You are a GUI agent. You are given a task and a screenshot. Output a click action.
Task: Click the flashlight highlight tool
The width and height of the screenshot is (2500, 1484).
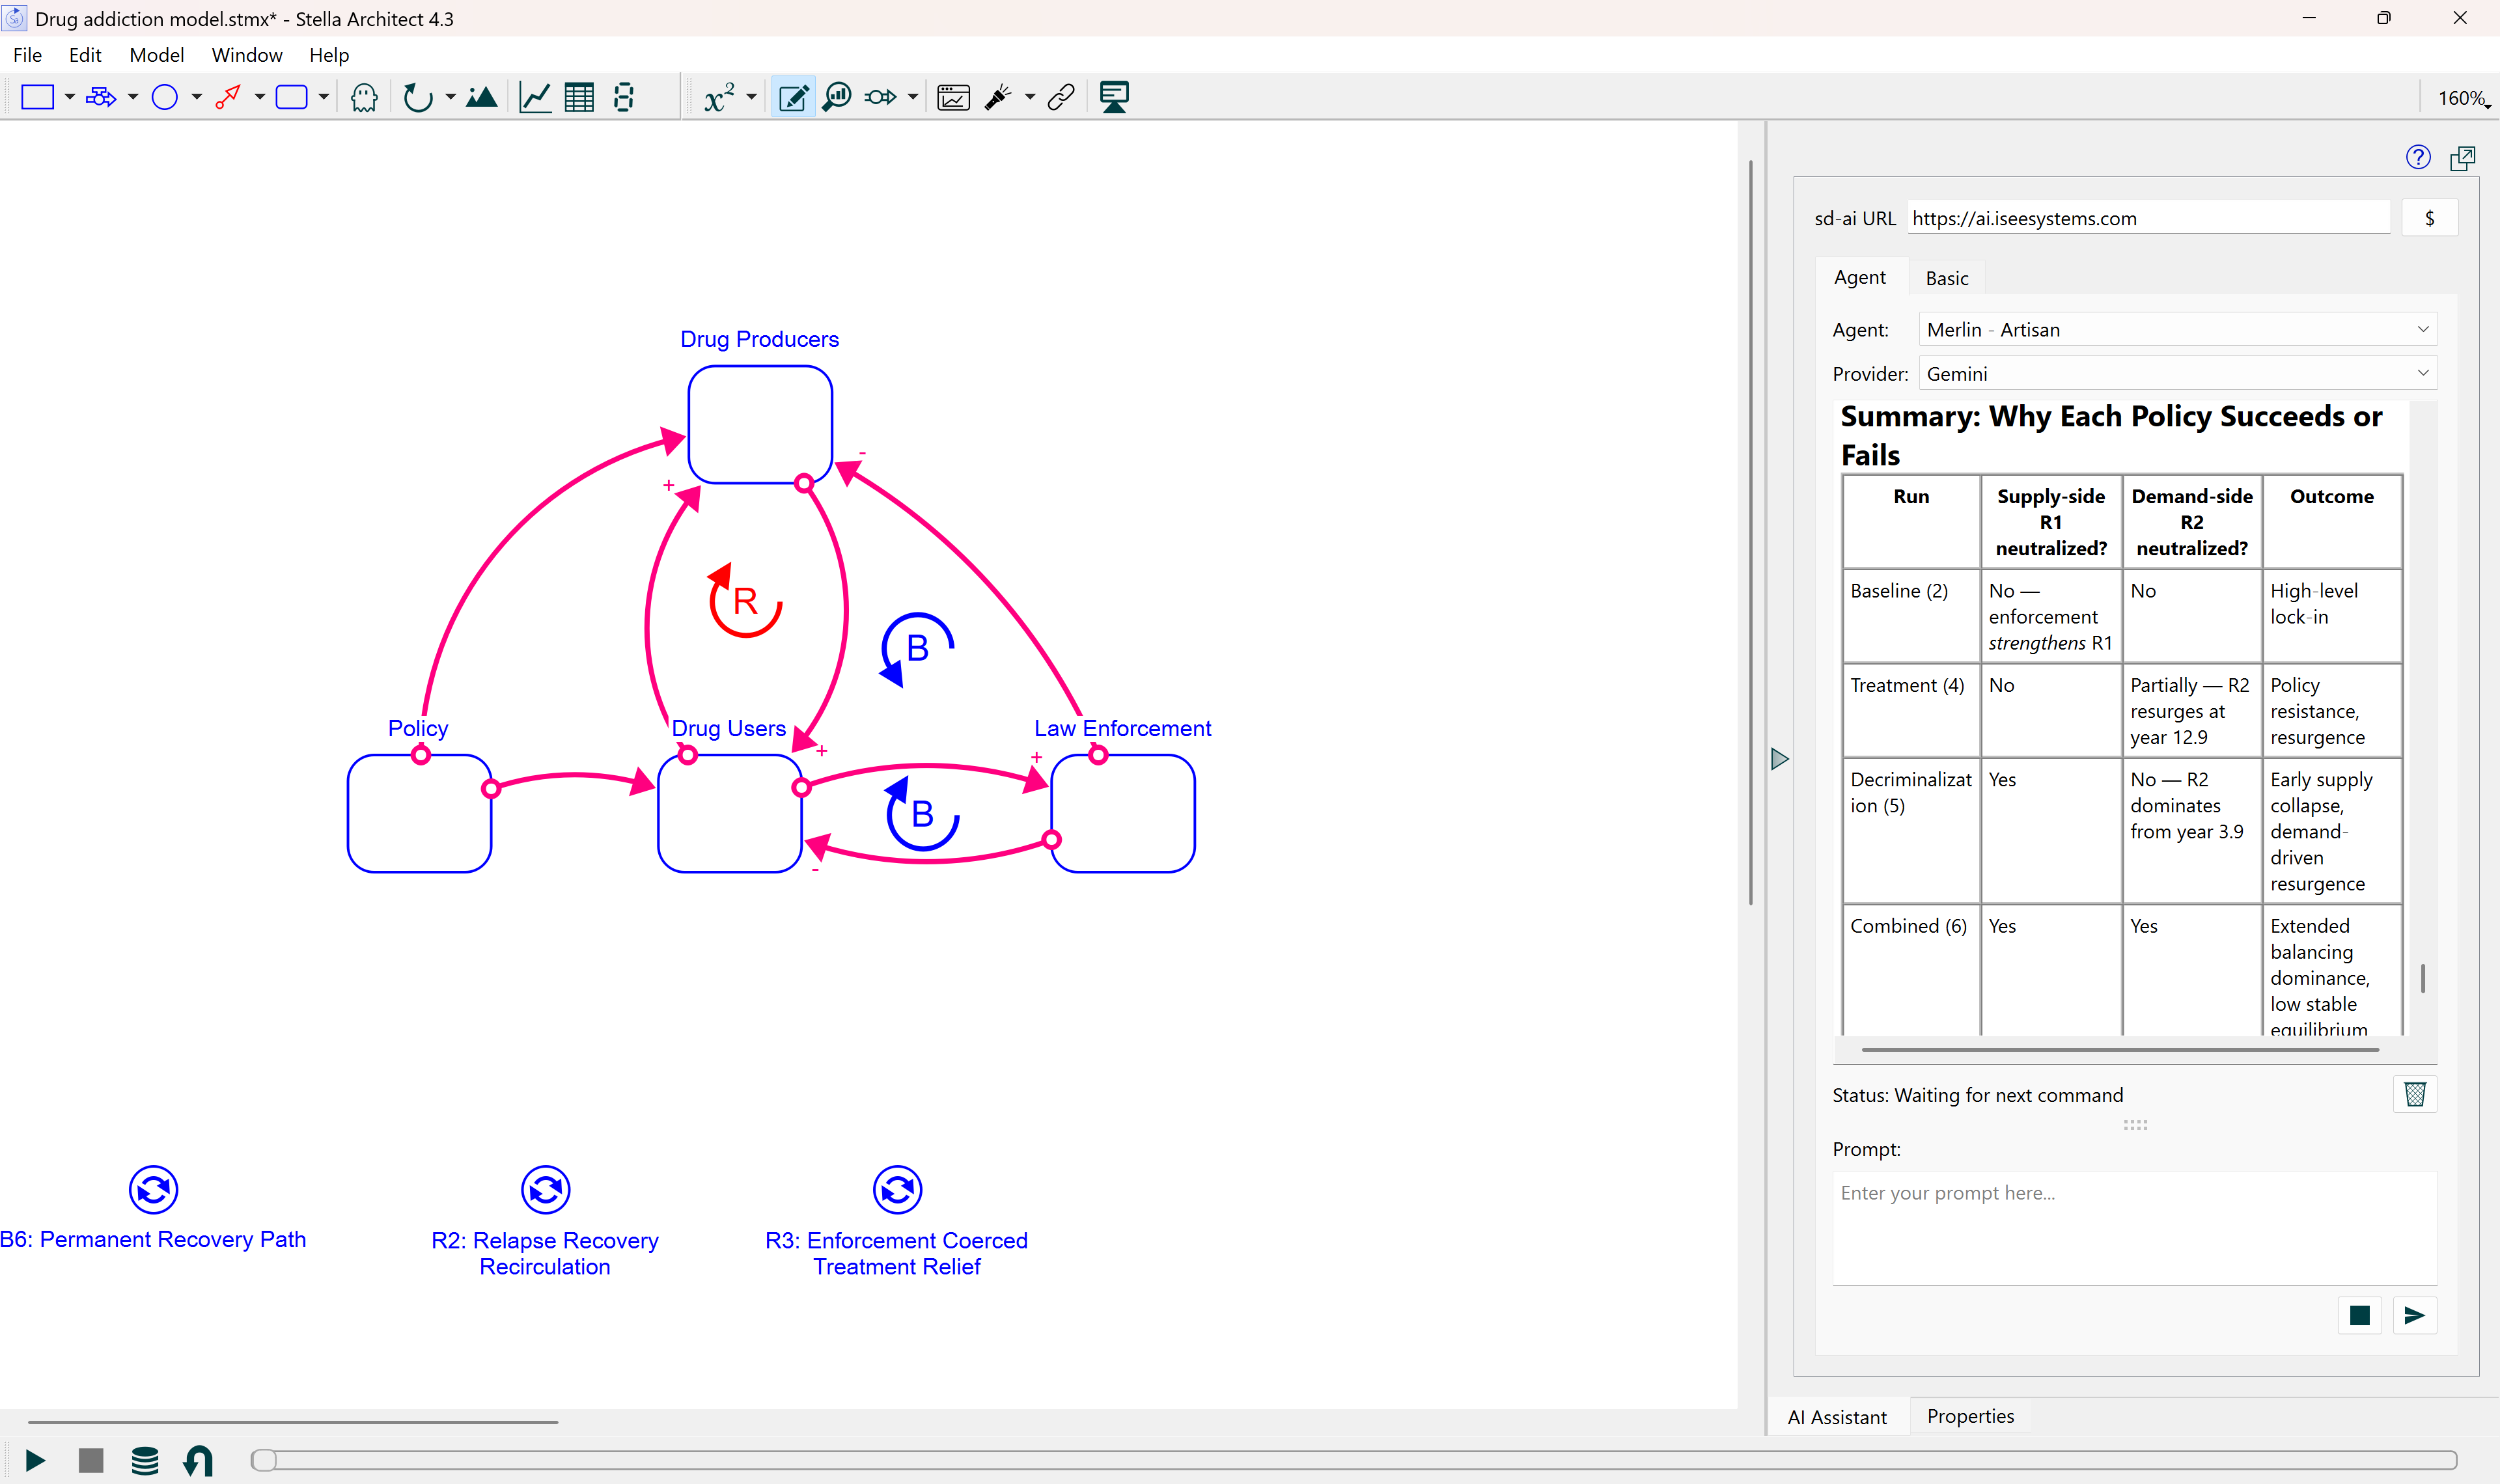pos(998,97)
